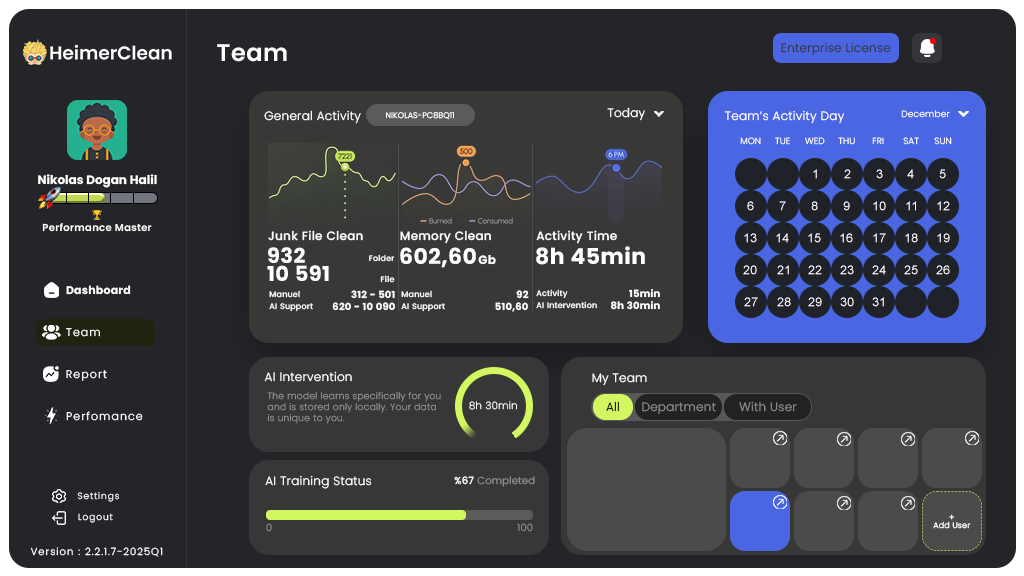
Task: Open the December month dropdown
Action: tap(935, 114)
